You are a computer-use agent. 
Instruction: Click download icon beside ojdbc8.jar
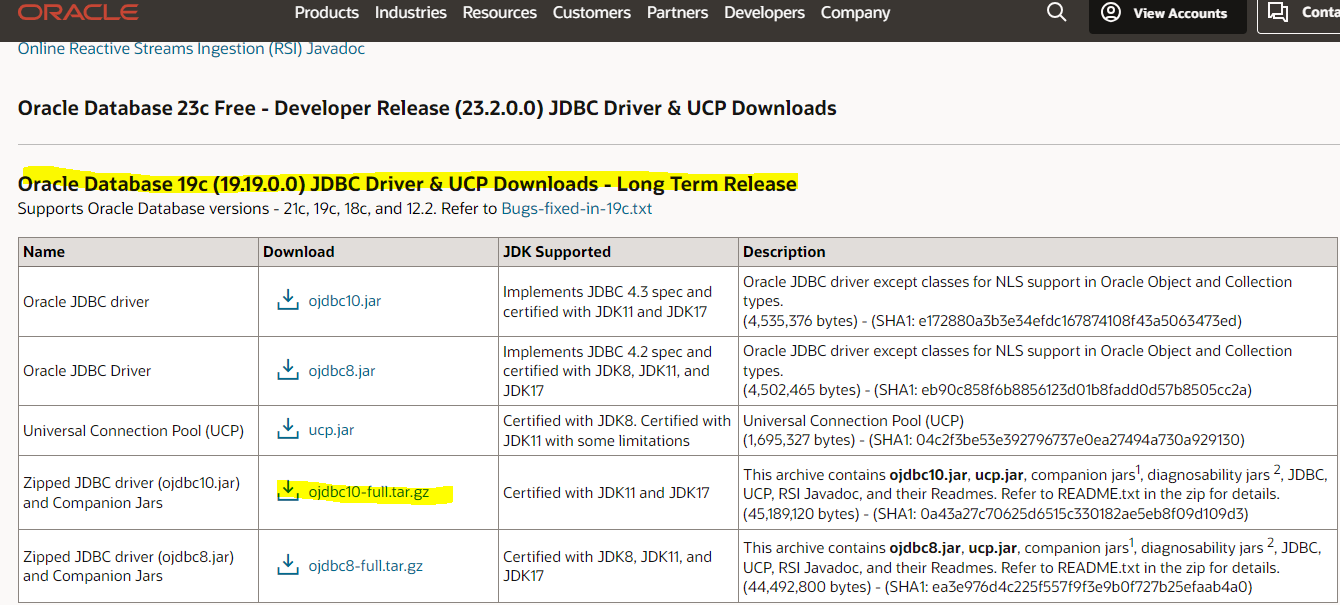coord(288,370)
